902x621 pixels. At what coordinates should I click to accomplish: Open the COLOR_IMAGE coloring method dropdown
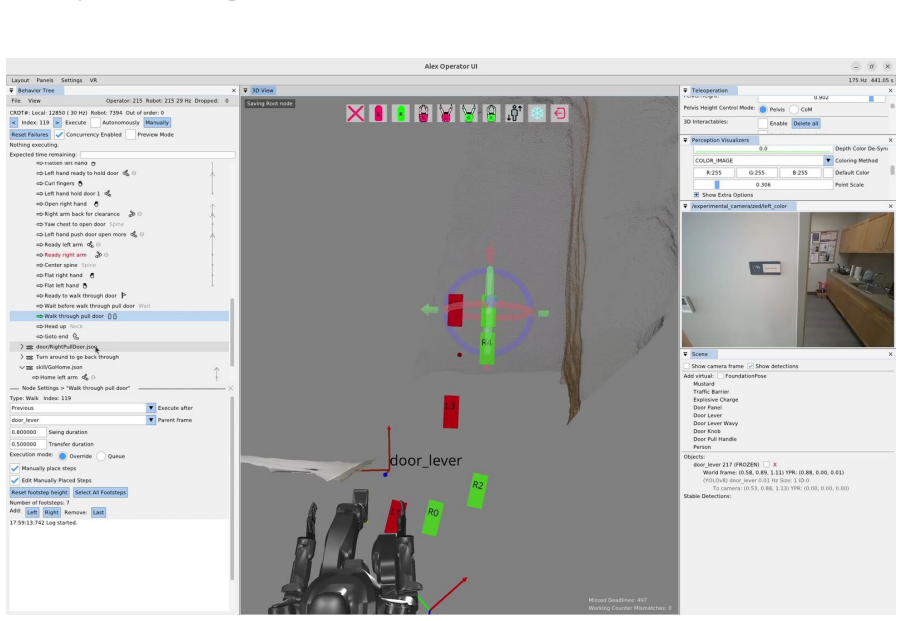pos(828,160)
